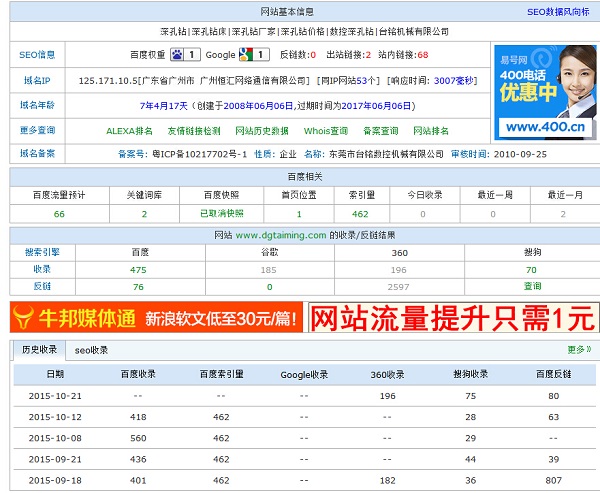Click the 已取消快照 Baidu snapshot link
This screenshot has height=493, width=600.
pos(221,214)
